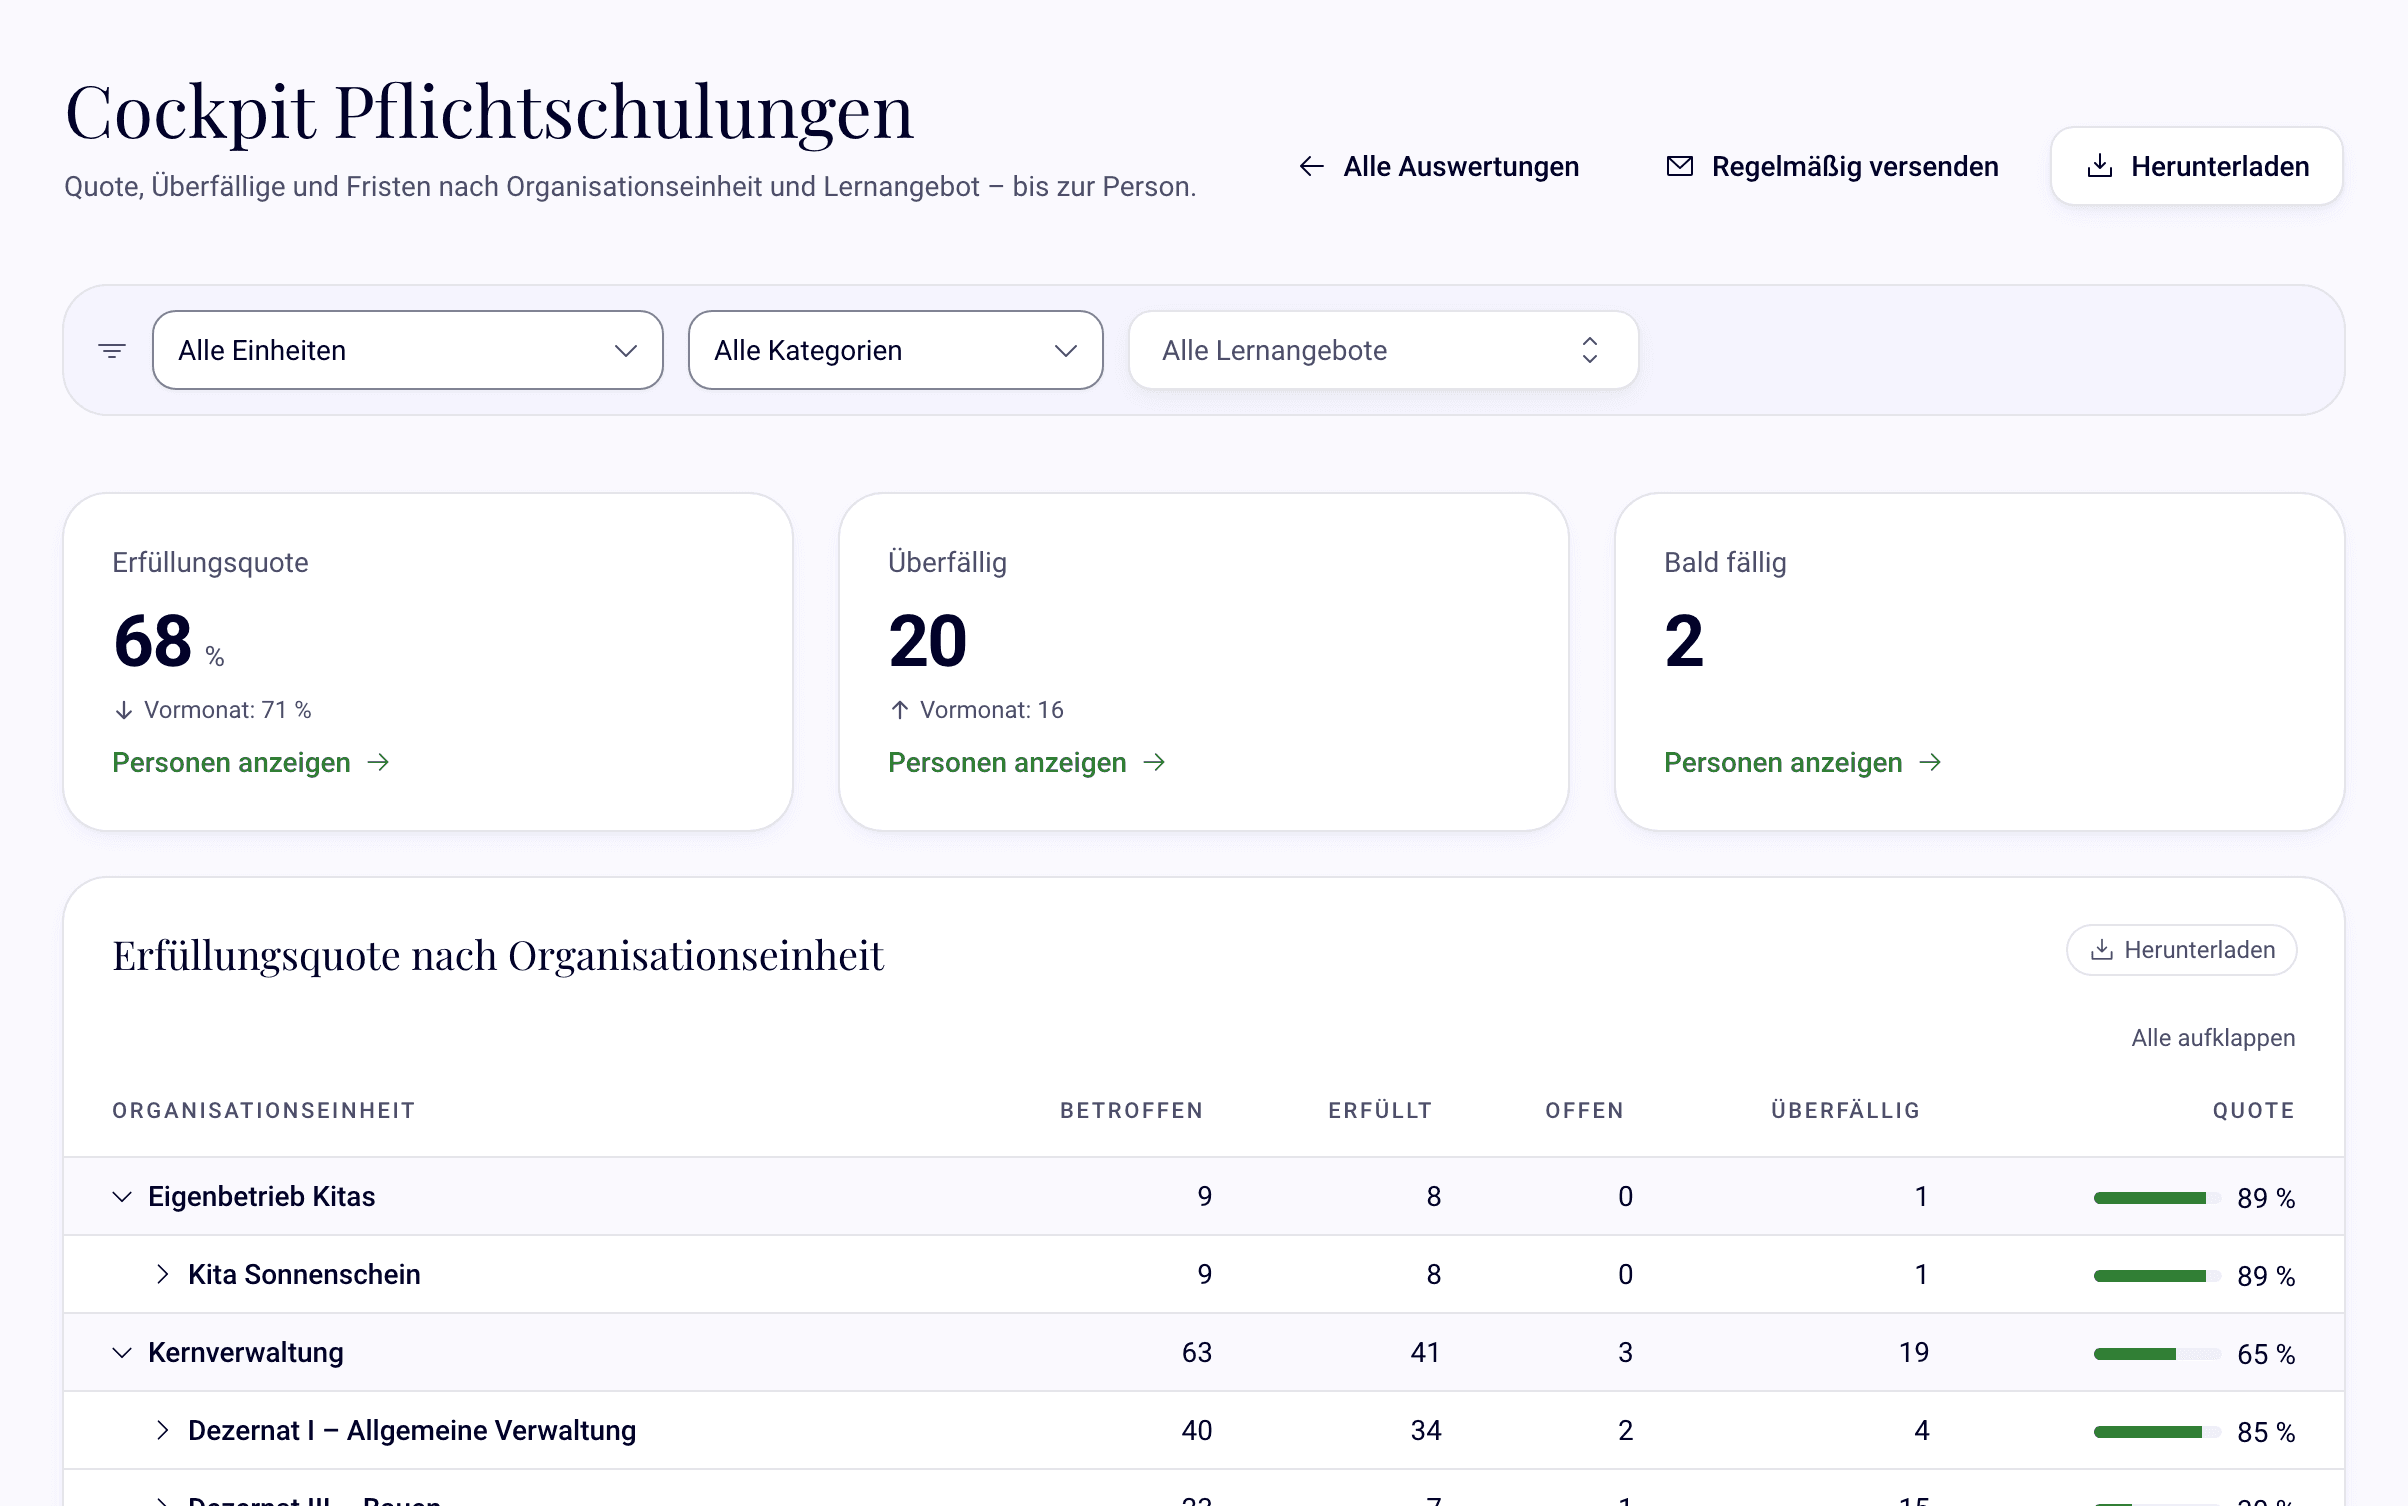
Task: Click the Überfällig value 20
Action: pyautogui.click(x=927, y=641)
